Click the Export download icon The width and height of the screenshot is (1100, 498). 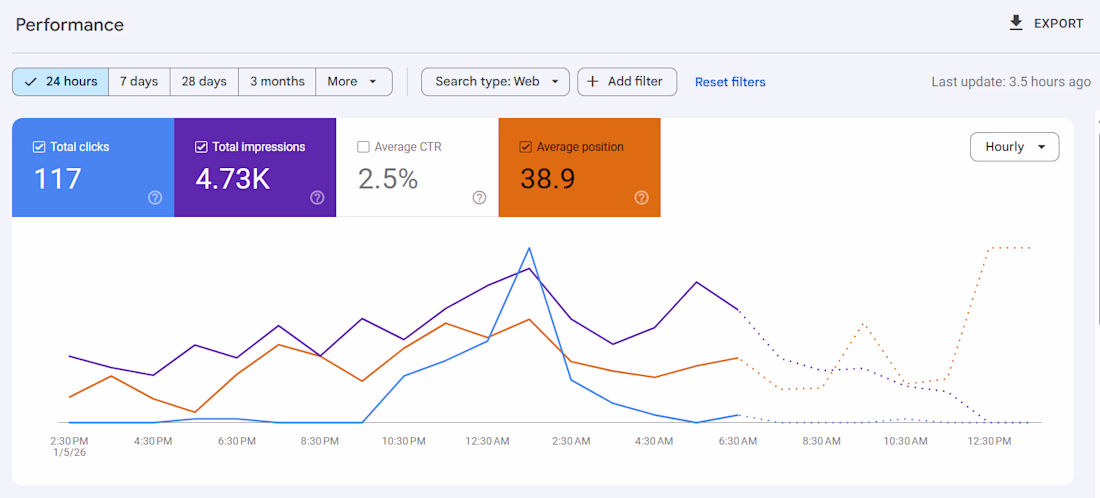click(x=1016, y=23)
